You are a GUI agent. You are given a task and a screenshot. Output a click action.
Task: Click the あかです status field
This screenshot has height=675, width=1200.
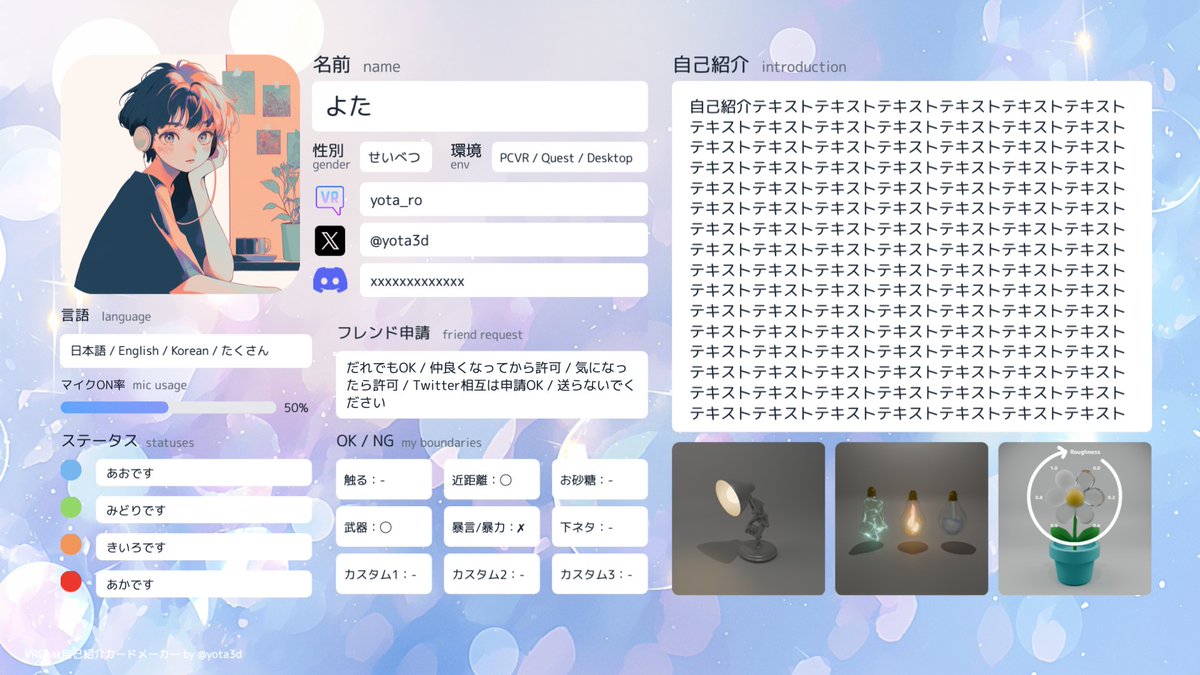point(204,584)
